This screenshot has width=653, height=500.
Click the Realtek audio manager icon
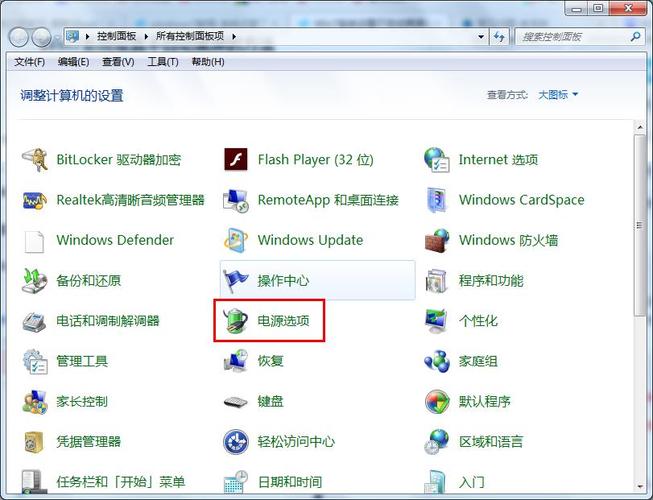(x=34, y=200)
